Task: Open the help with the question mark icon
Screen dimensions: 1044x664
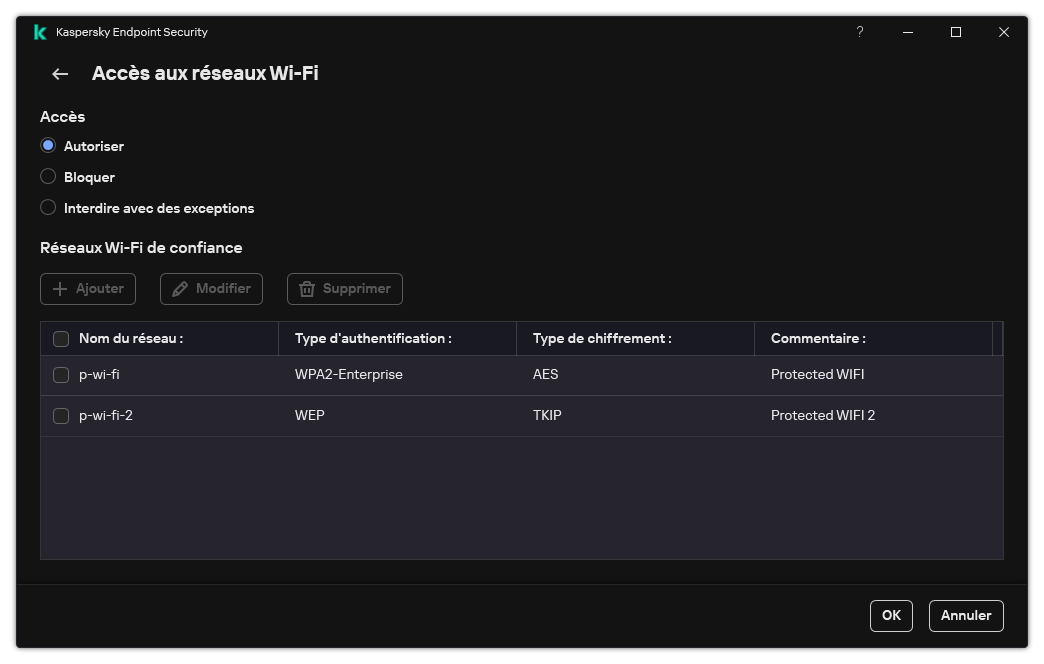Action: pyautogui.click(x=859, y=32)
